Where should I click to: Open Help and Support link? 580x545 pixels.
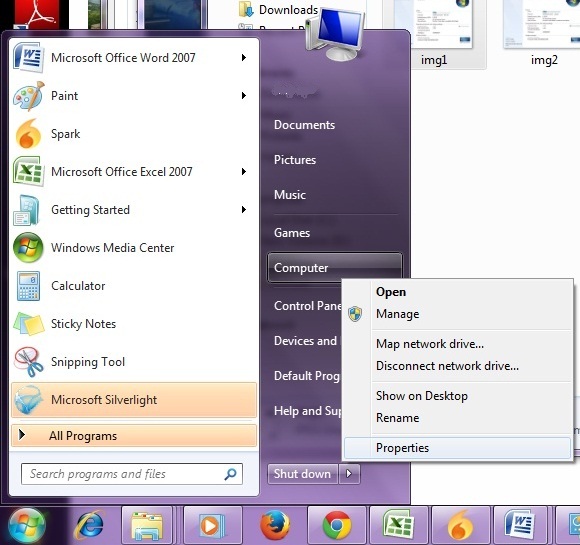click(x=308, y=411)
